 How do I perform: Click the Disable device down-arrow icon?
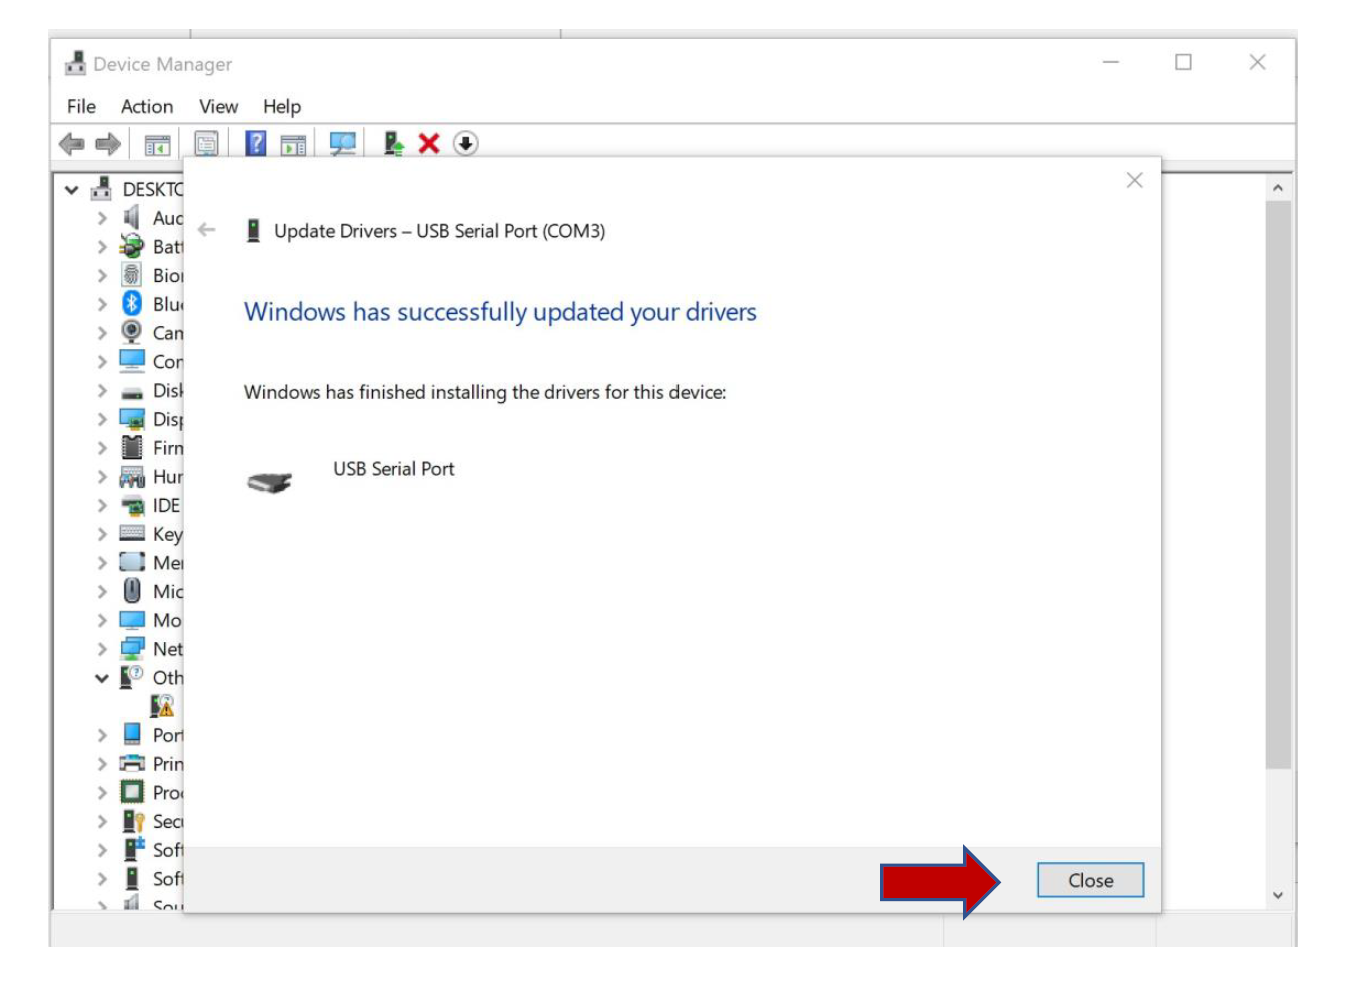coord(465,144)
